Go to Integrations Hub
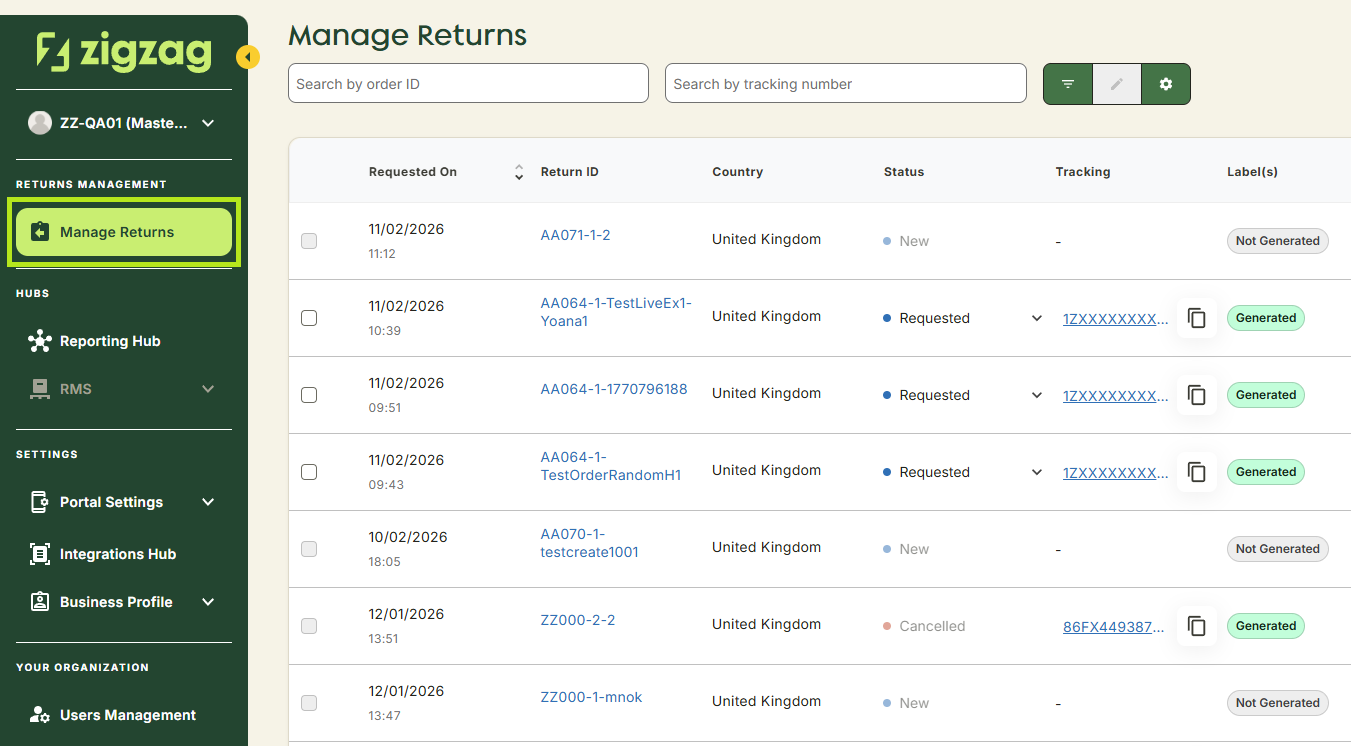This screenshot has height=746, width=1351. coord(117,554)
